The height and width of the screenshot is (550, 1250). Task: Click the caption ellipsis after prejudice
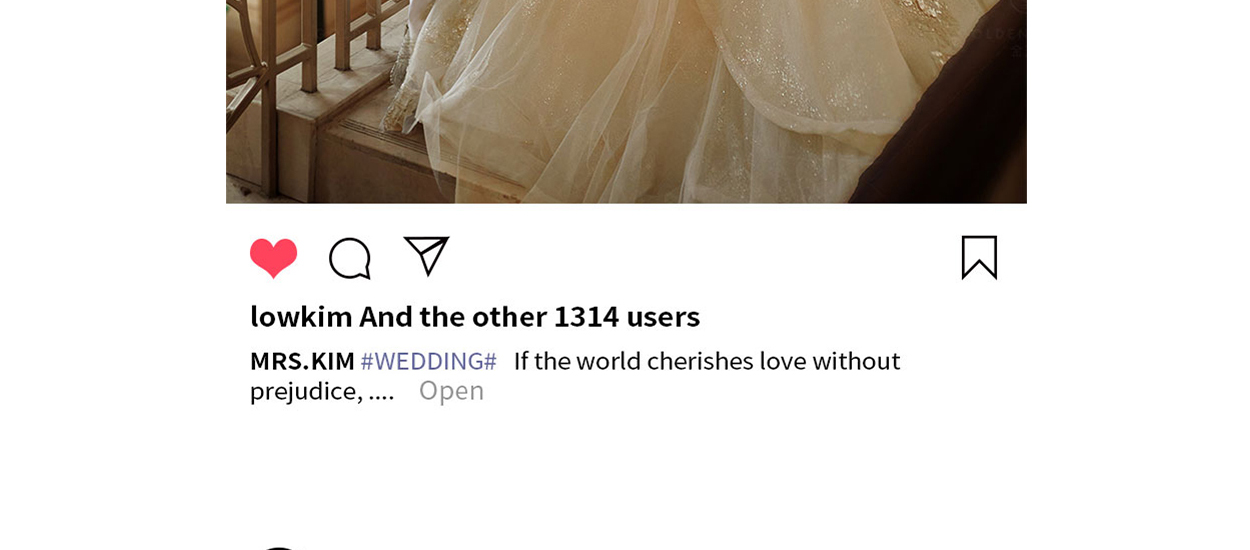coord(381,391)
